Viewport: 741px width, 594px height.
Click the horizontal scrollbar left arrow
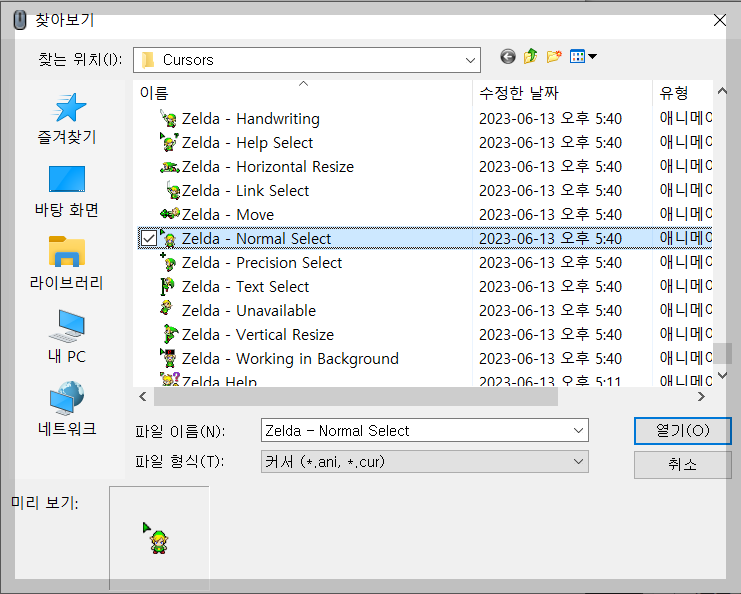coord(143,396)
